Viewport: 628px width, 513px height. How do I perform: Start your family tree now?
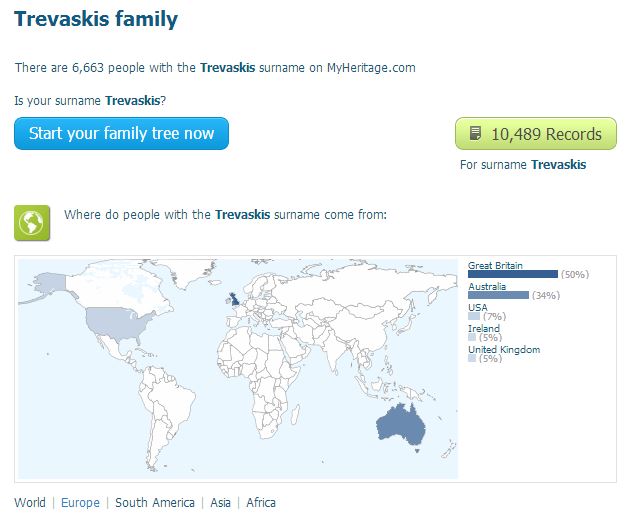[x=121, y=133]
